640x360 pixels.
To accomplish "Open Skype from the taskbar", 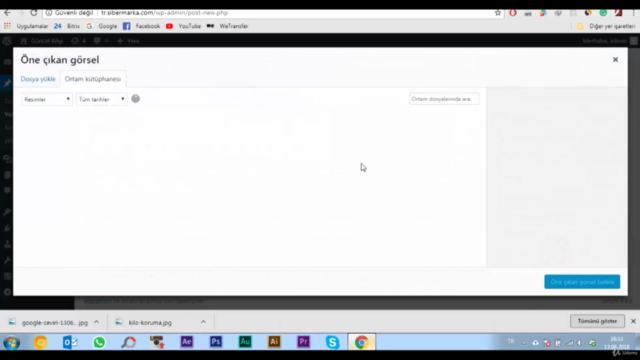I will pos(332,342).
